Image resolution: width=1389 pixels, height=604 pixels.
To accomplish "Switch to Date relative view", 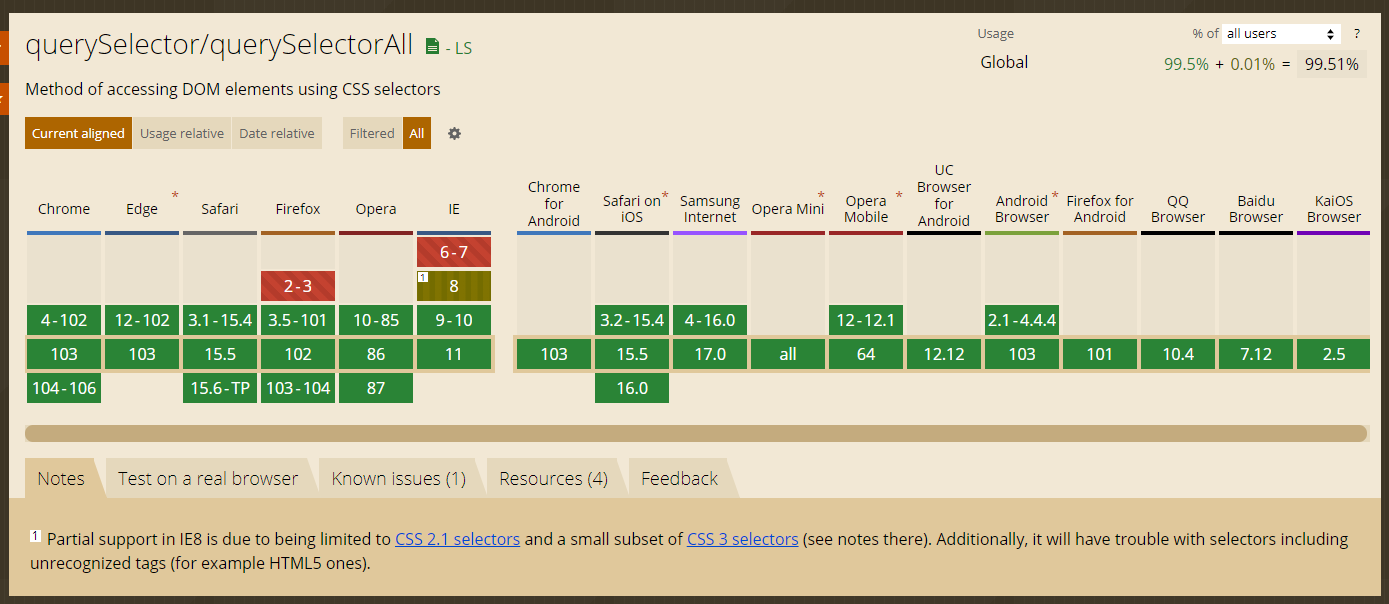I will pos(276,133).
